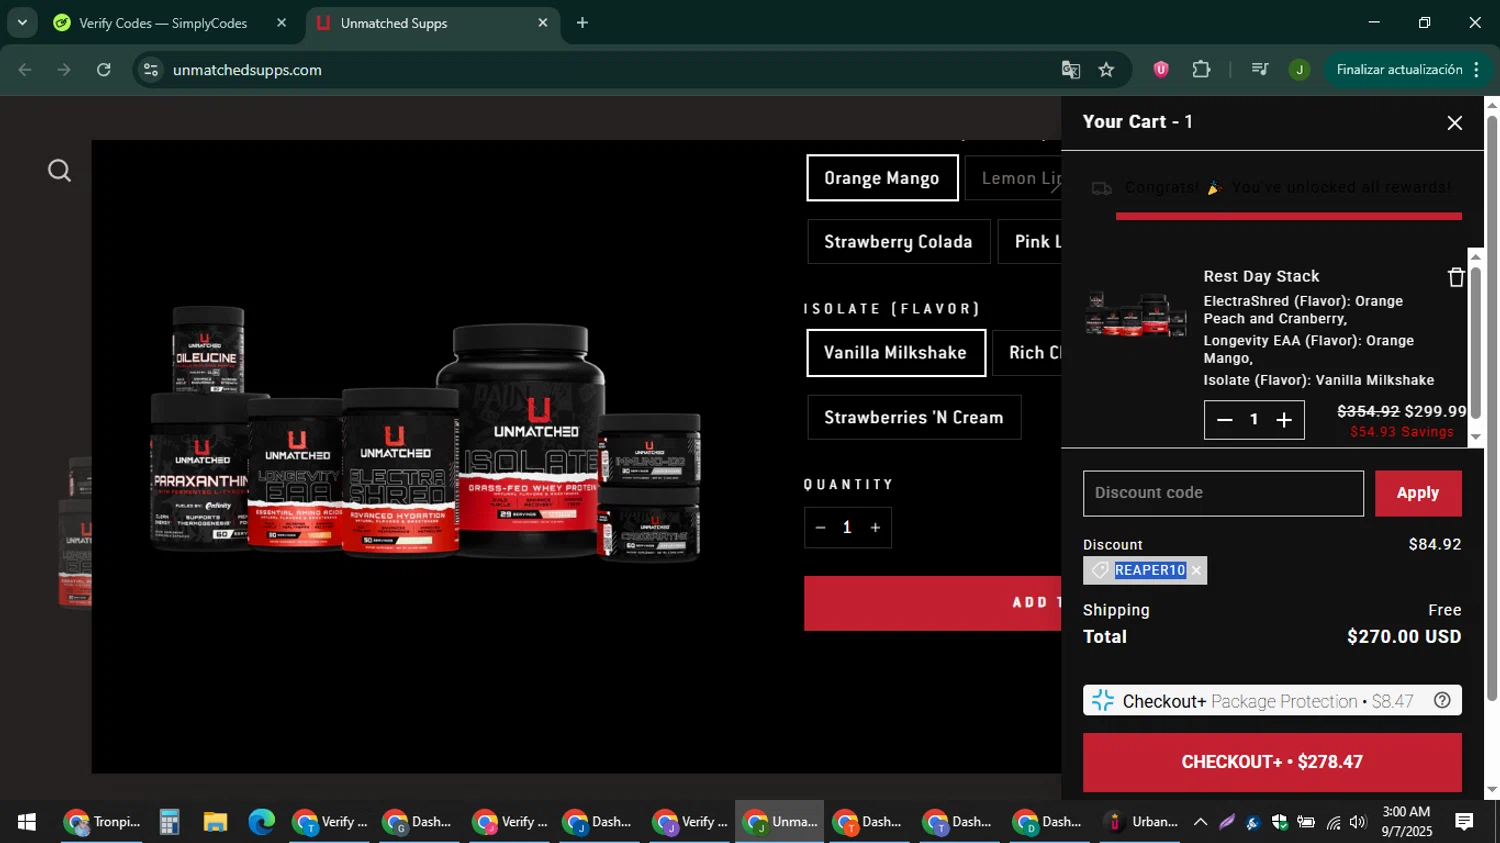The width and height of the screenshot is (1500, 843).
Task: Open Package Protection help question icon
Action: 1442,701
